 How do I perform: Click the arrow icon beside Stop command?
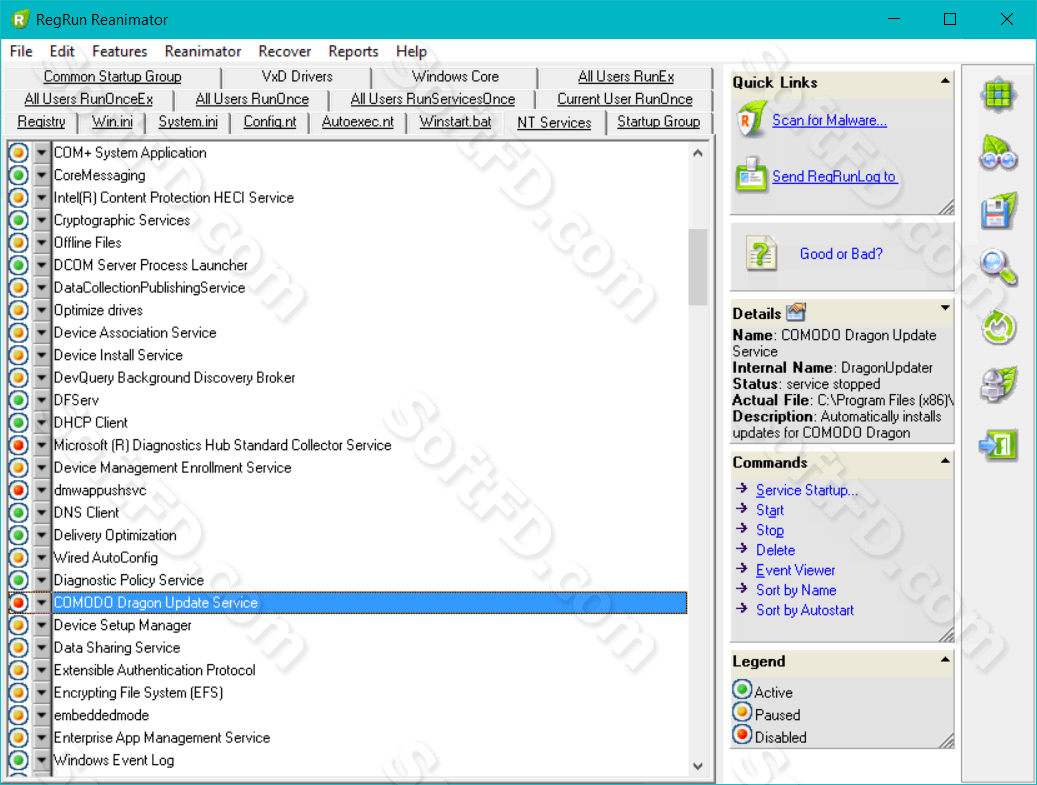point(741,529)
